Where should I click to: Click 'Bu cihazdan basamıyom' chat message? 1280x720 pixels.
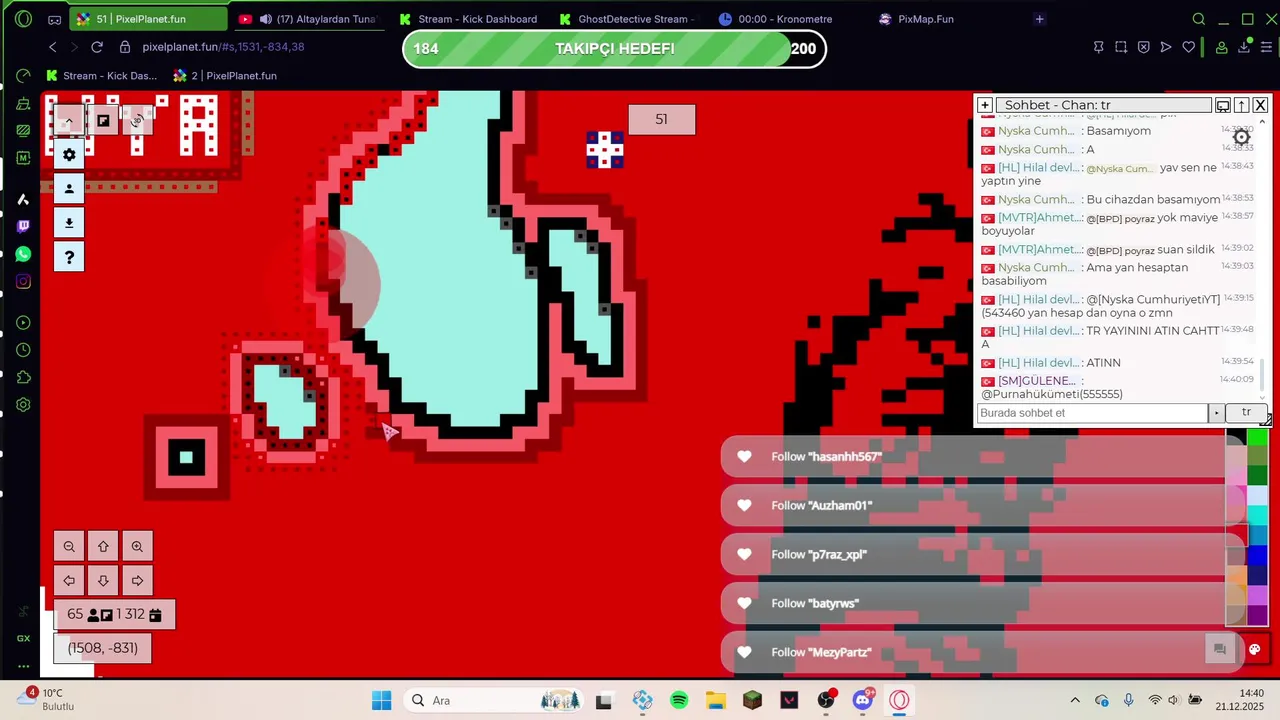coord(1153,199)
